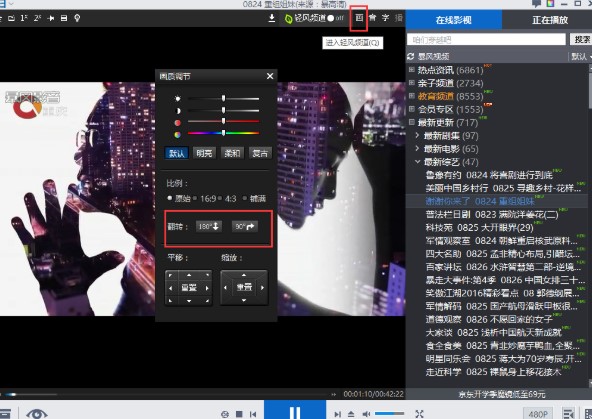Select the 16:9 aspect ratio option
Viewport: 592px width, 419px height.
208,199
